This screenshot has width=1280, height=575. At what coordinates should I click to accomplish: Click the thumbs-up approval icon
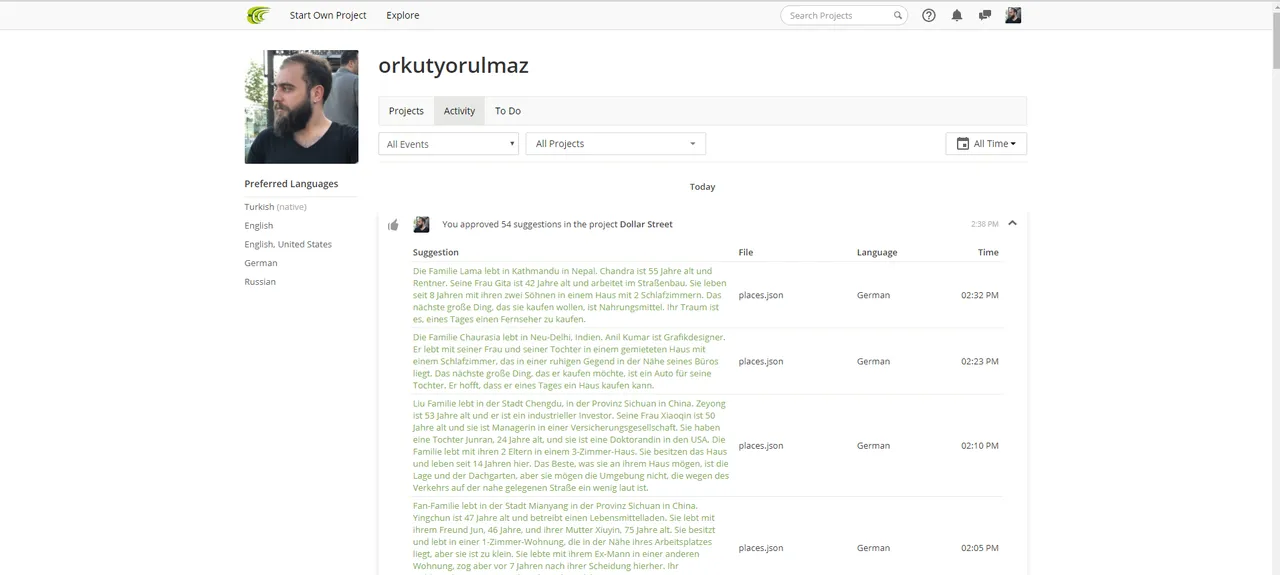coord(393,225)
